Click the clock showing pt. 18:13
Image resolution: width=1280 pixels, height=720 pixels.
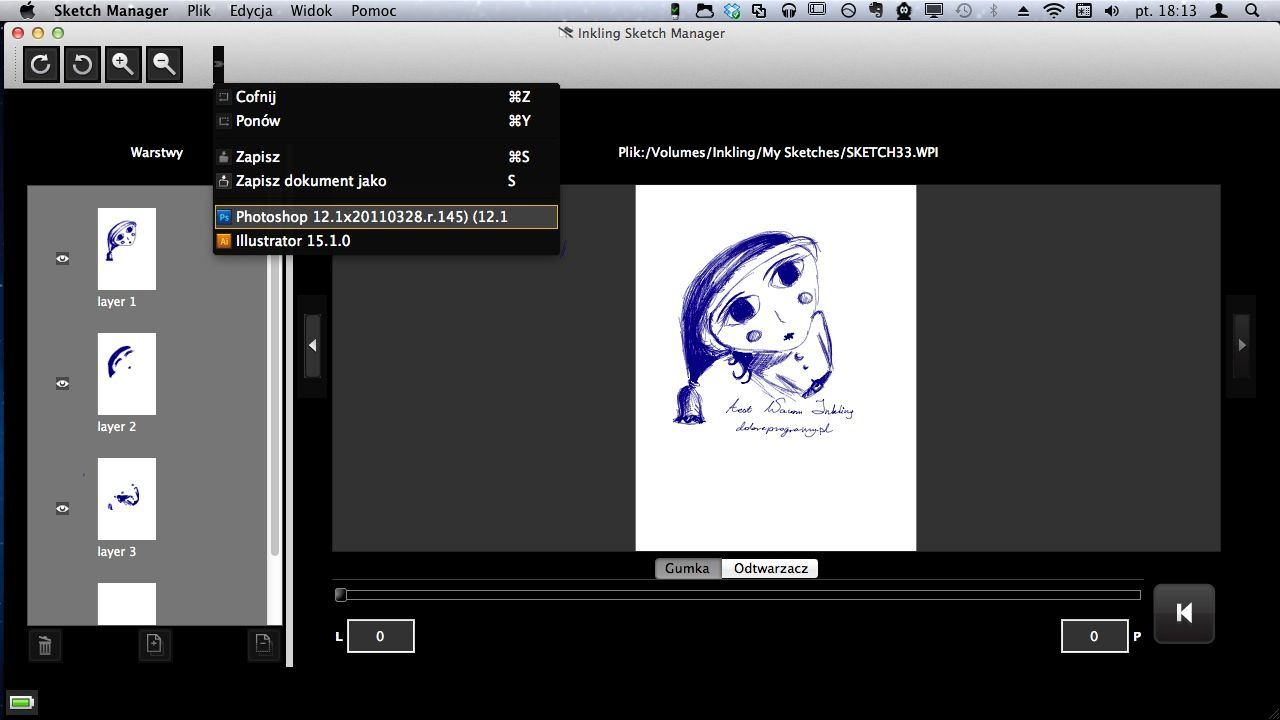[1166, 11]
